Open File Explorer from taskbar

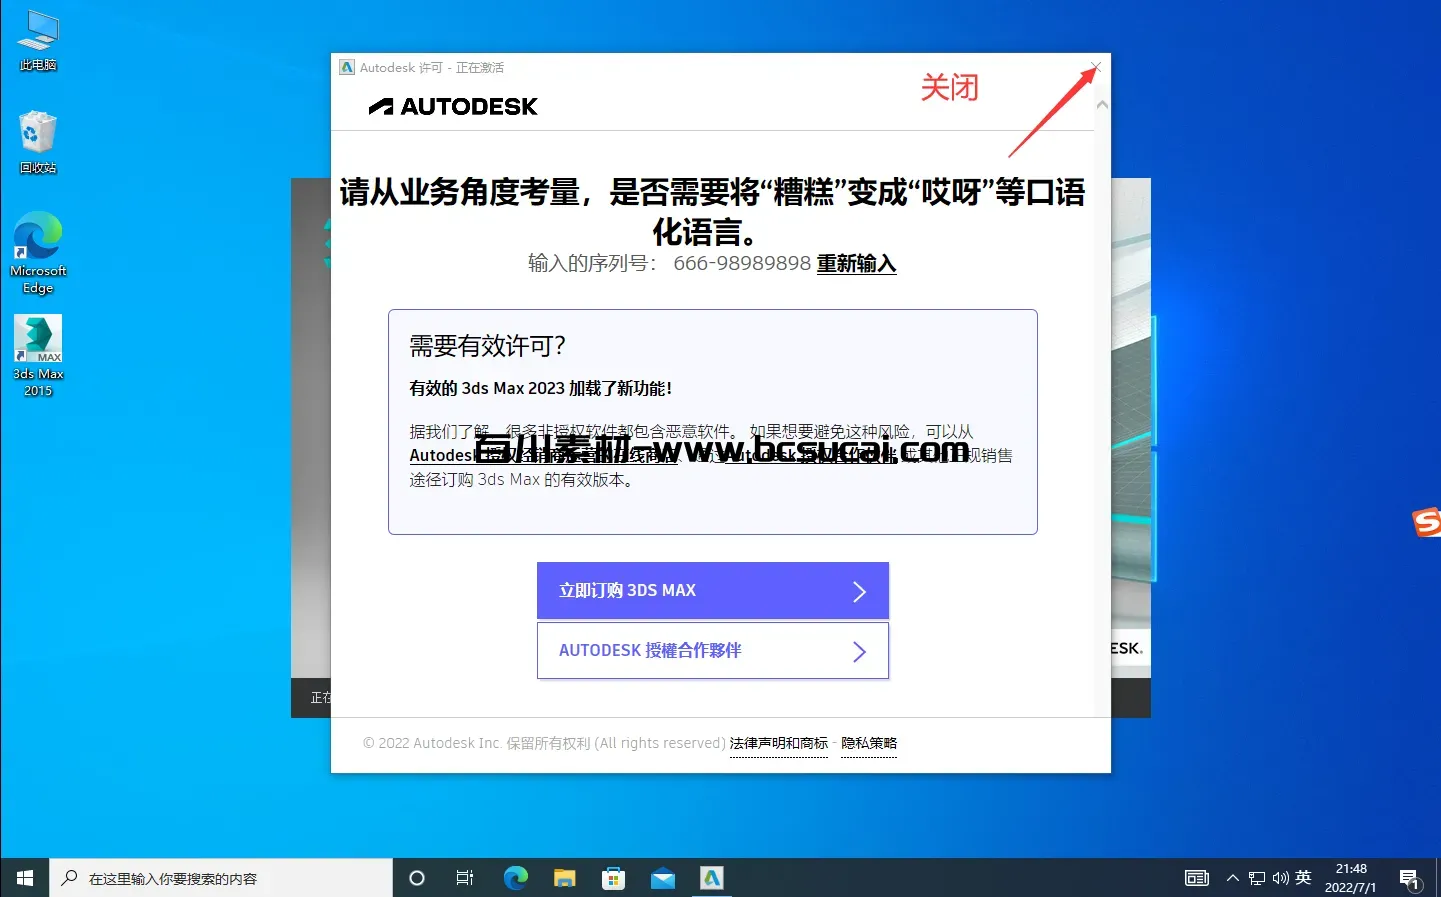pos(564,878)
